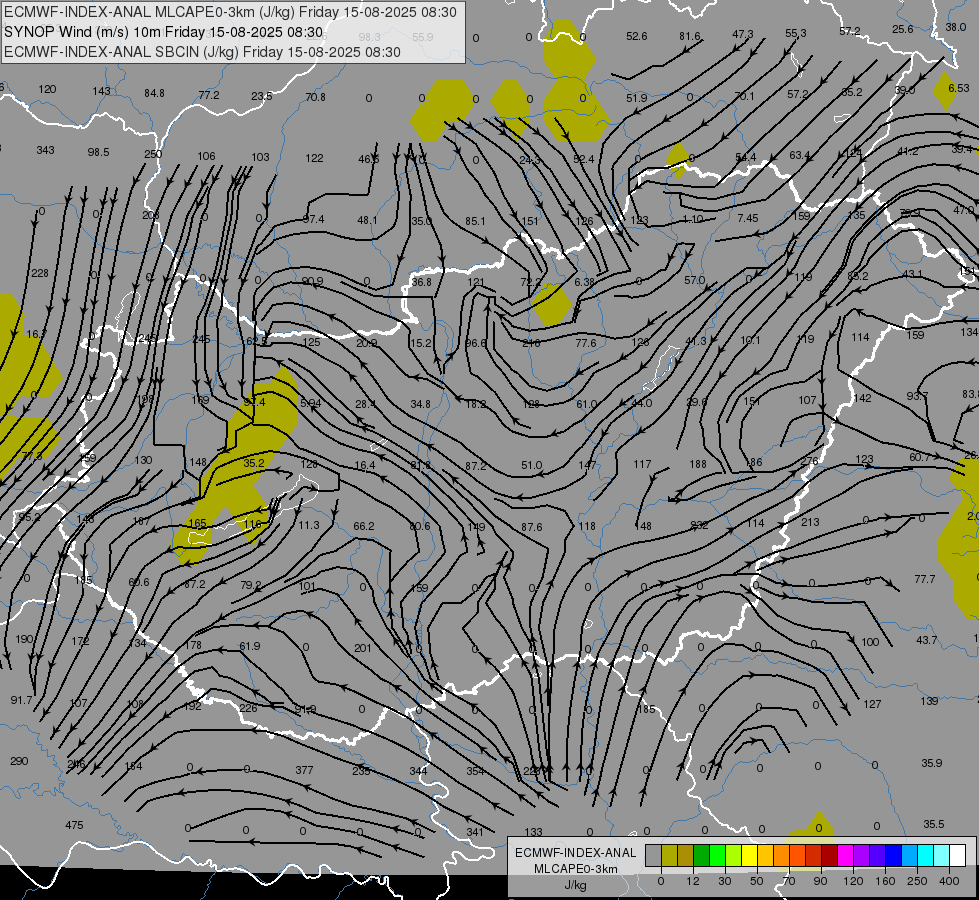
Task: Click the map value 133
Action: point(533,832)
